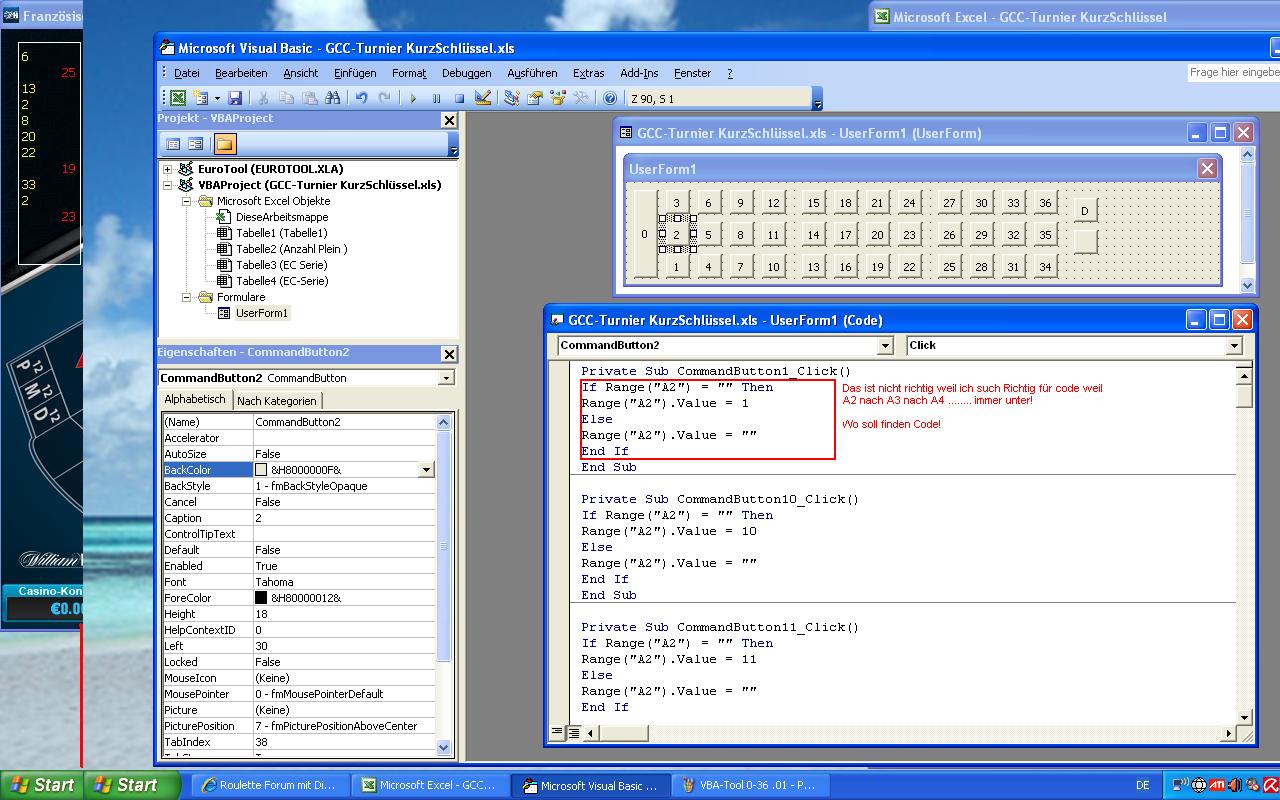Open Bearbeiten menu
This screenshot has height=800, width=1280.
tap(241, 73)
